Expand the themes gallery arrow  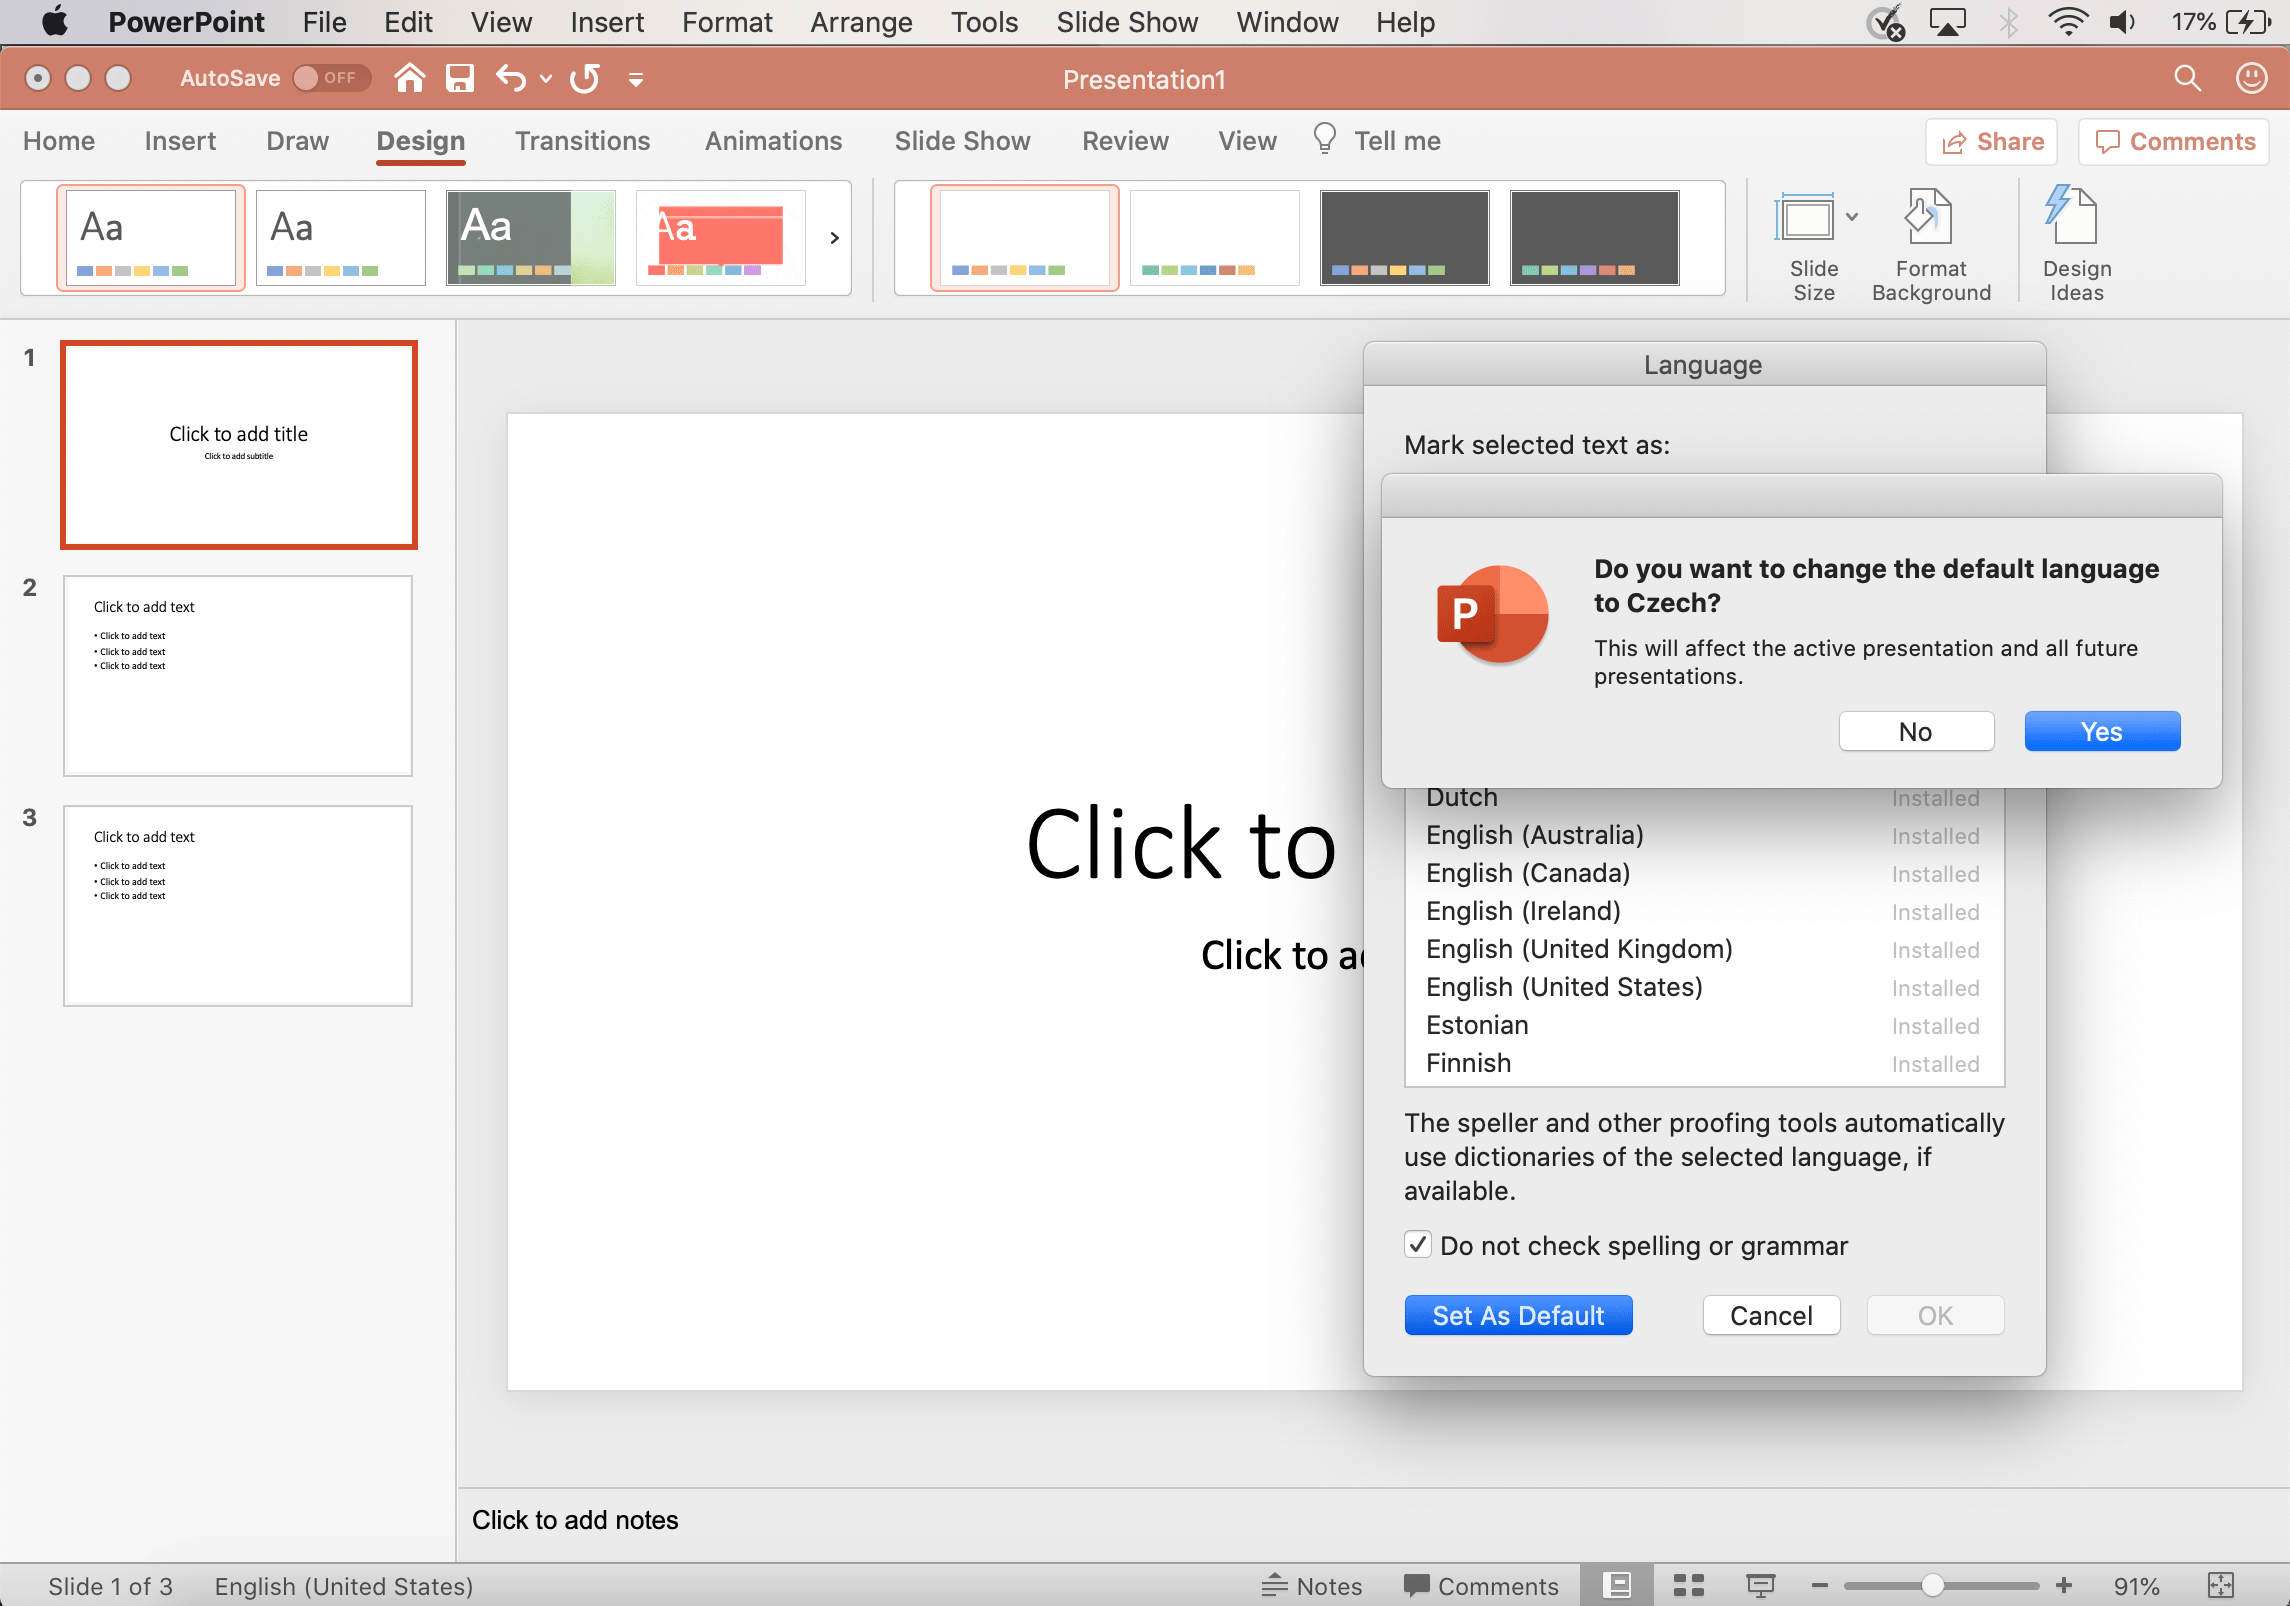pyautogui.click(x=834, y=238)
